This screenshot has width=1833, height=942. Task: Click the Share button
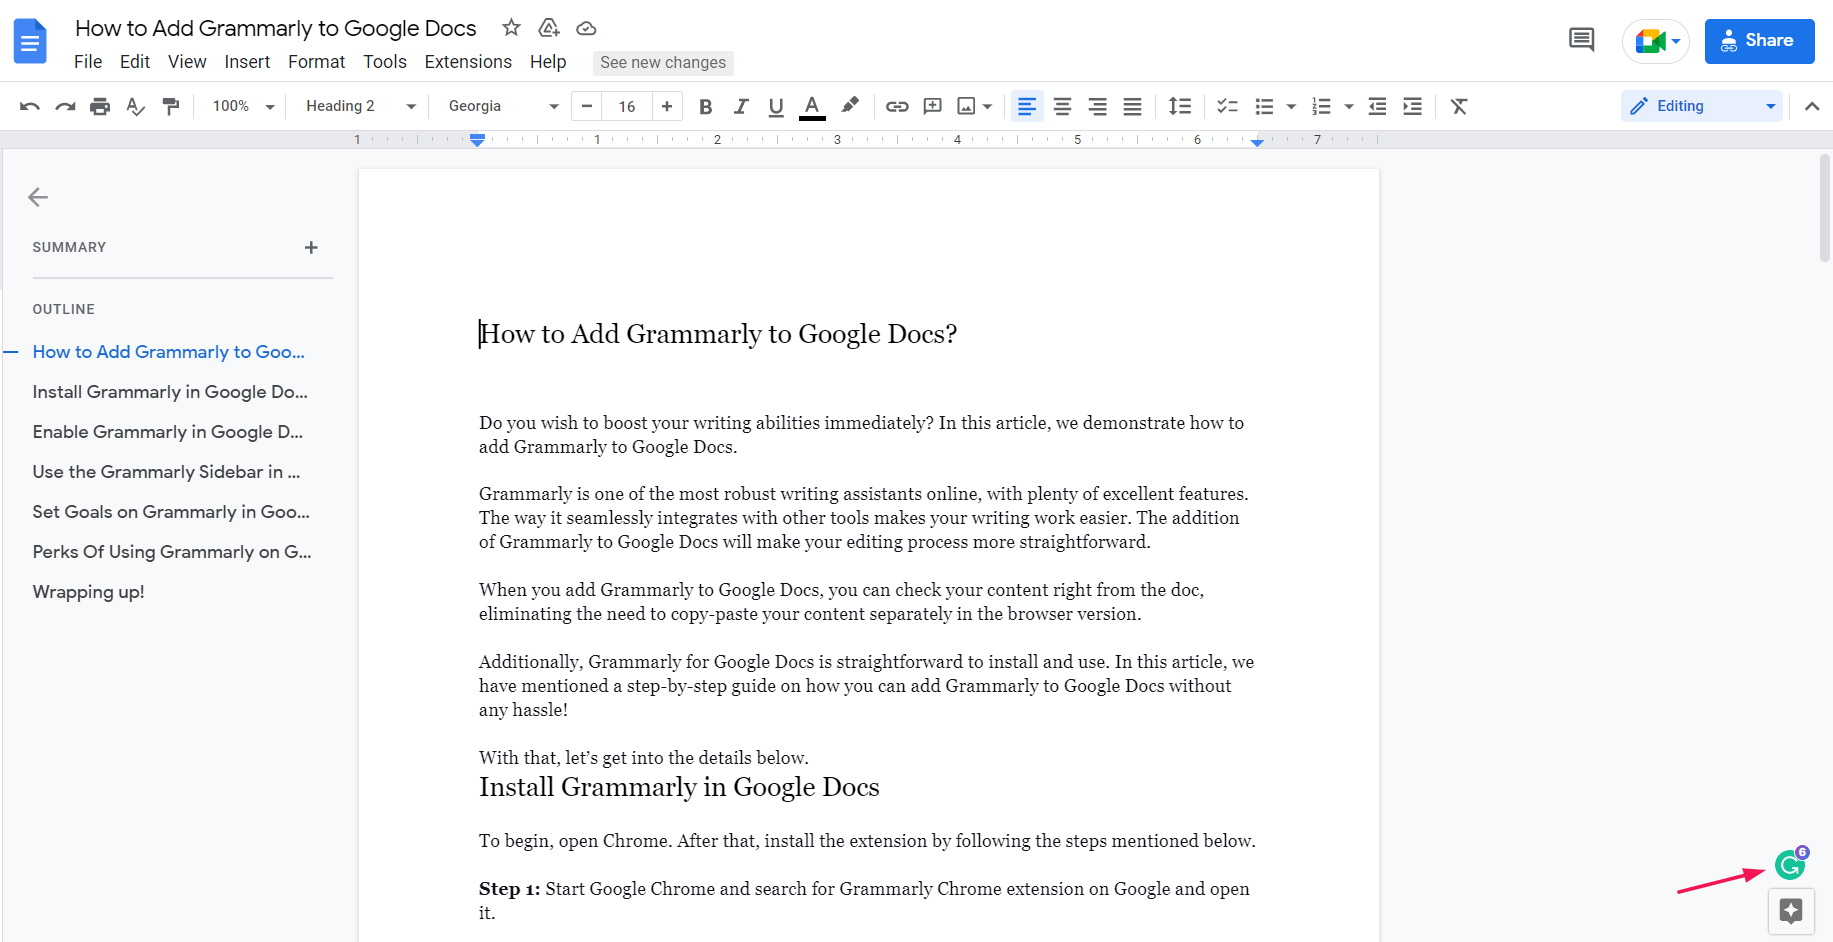coord(1759,41)
